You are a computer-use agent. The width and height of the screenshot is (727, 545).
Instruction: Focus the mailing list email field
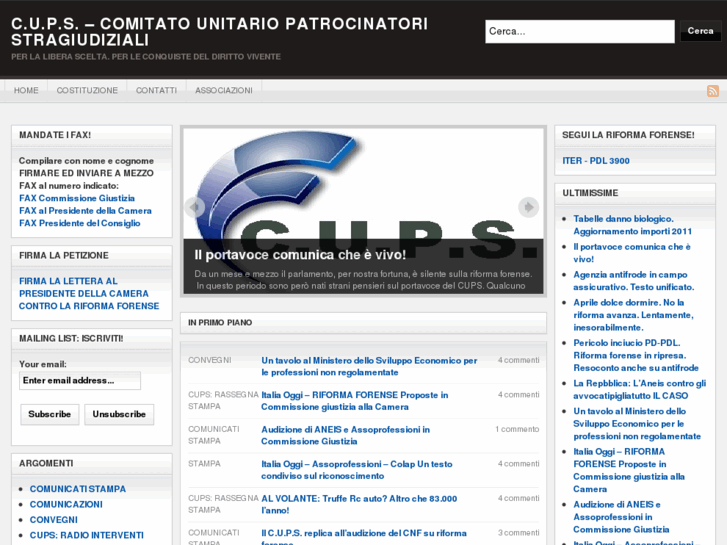tap(80, 380)
